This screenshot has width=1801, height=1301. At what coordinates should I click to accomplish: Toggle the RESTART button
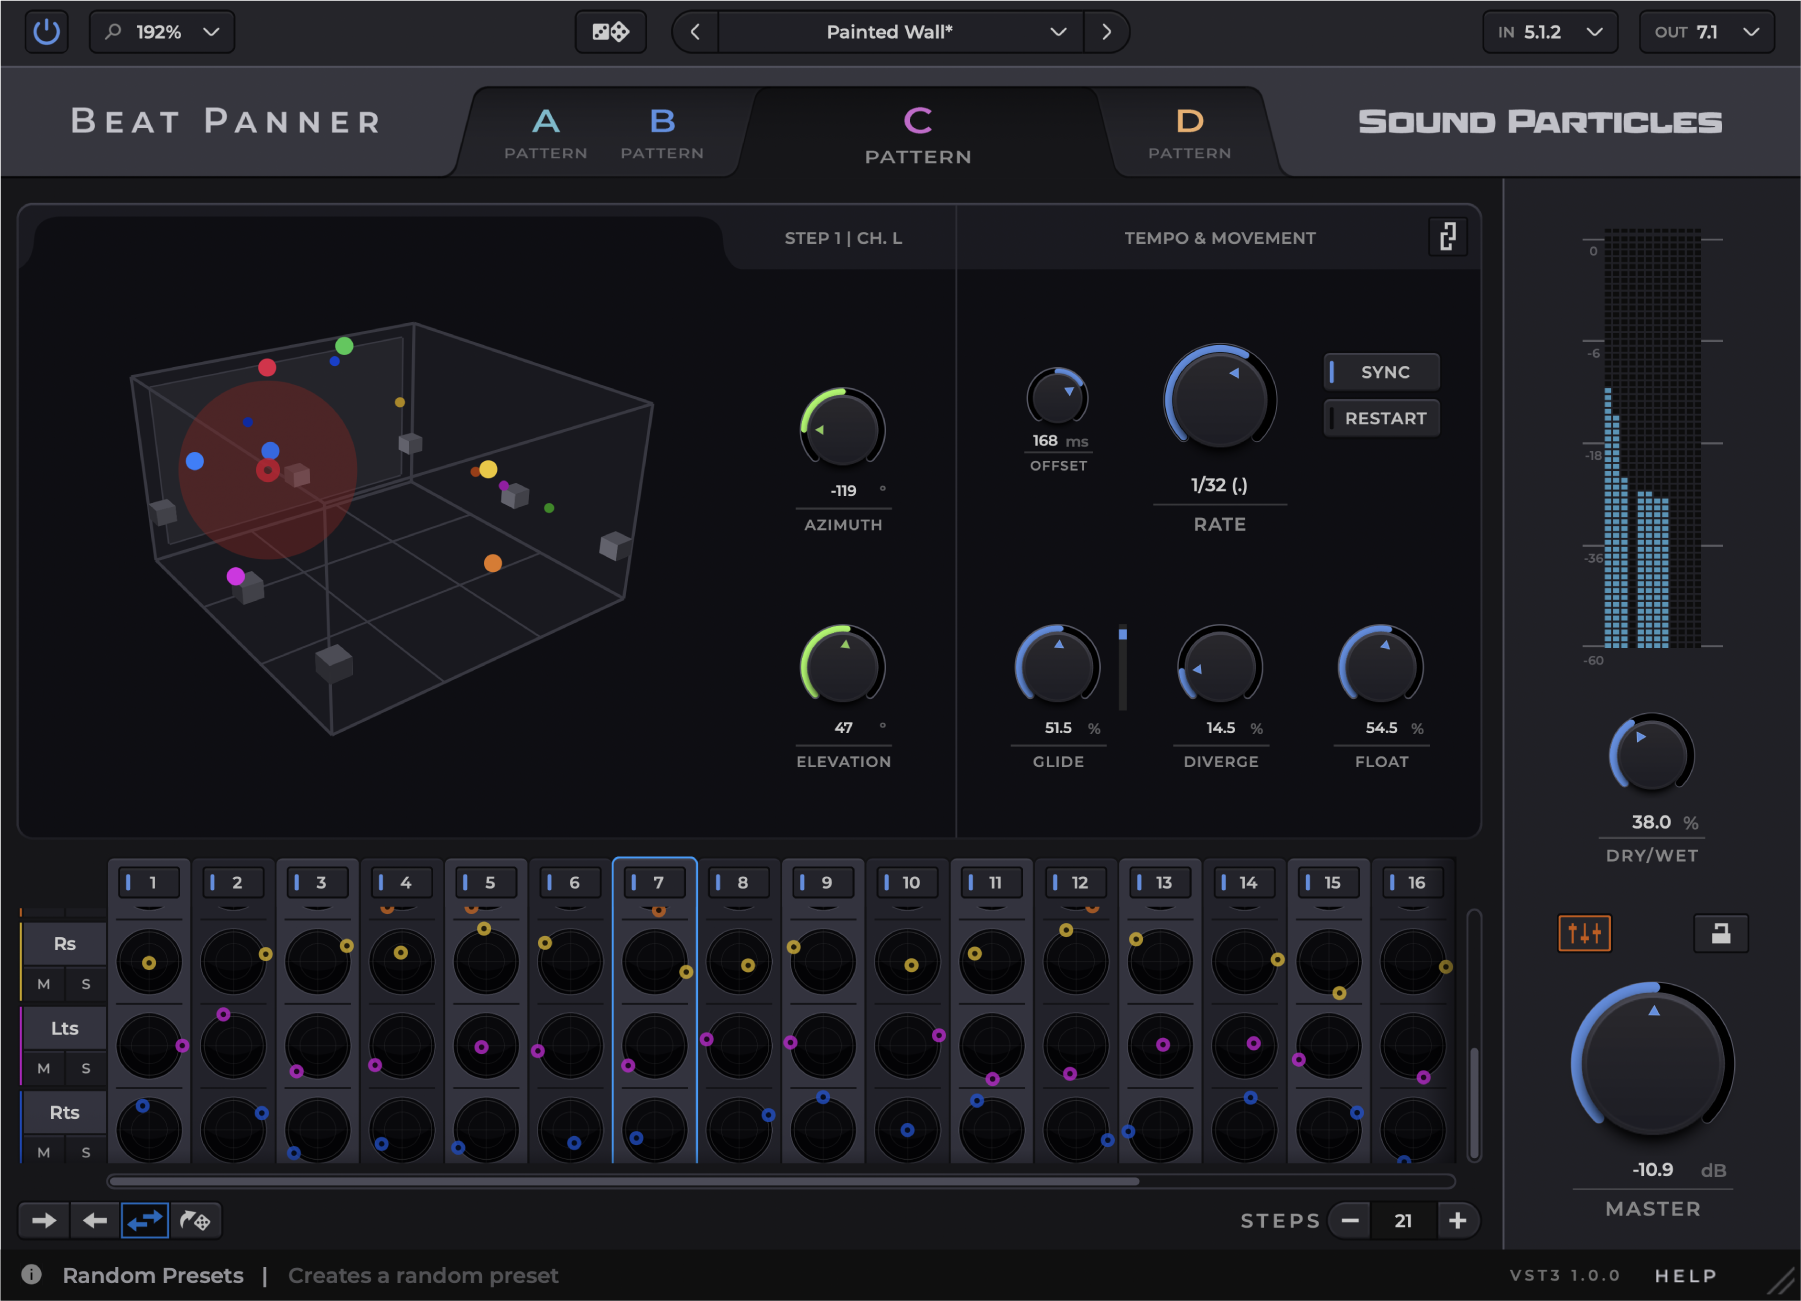[x=1382, y=418]
